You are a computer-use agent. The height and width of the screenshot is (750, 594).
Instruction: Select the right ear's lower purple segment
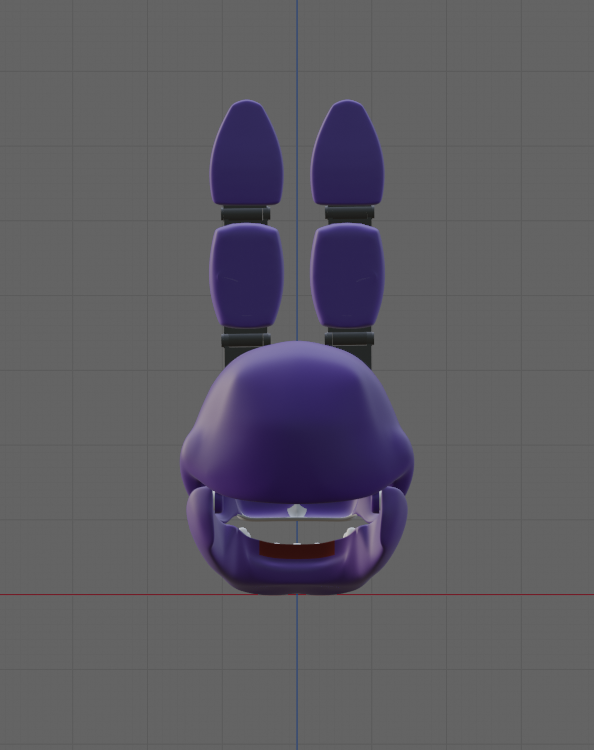[x=347, y=276]
